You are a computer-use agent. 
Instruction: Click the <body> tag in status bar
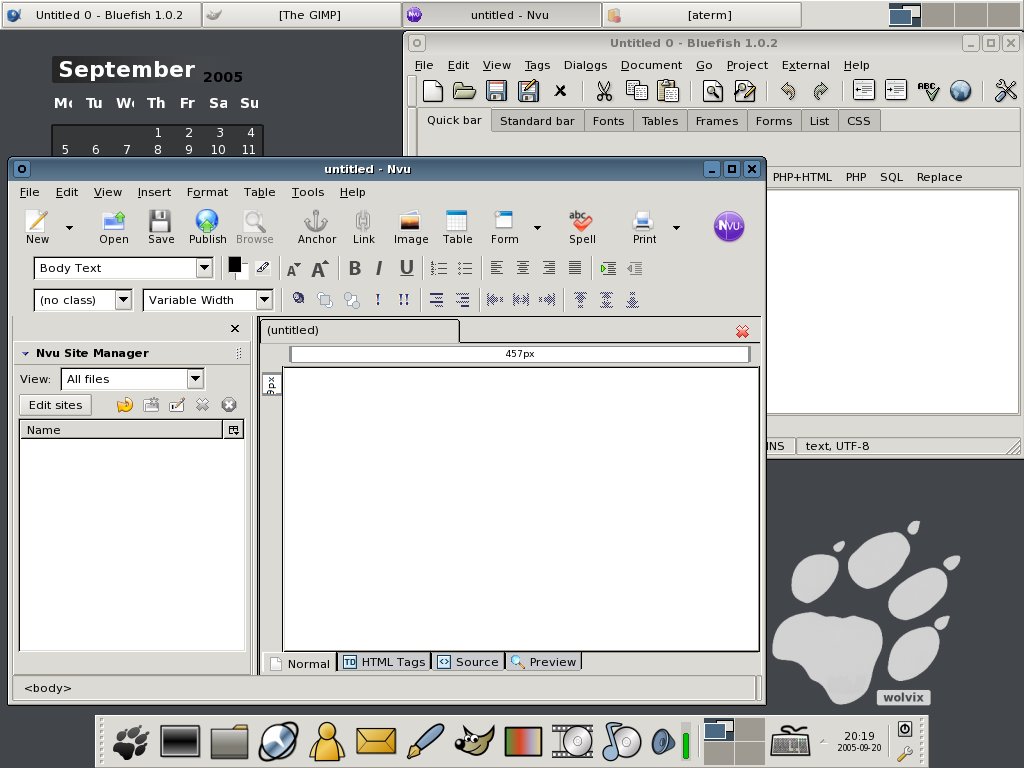click(48, 688)
